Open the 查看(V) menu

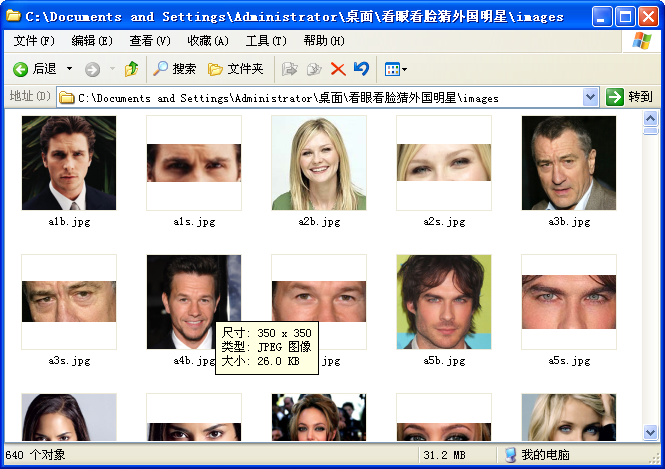coord(150,41)
